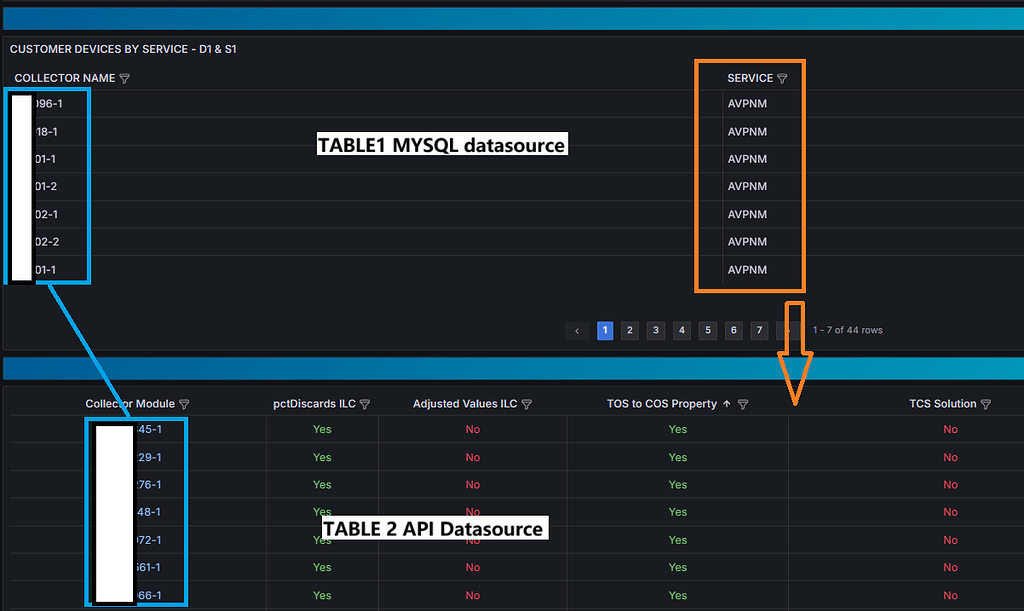Select an AVPNM cell in SERVICE column
The height and width of the screenshot is (611, 1024).
coord(748,158)
